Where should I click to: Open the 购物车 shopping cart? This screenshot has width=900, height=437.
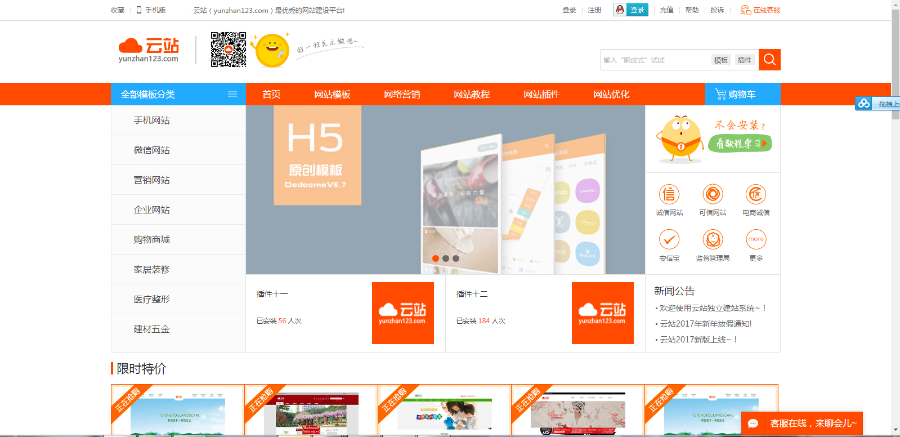pyautogui.click(x=743, y=94)
